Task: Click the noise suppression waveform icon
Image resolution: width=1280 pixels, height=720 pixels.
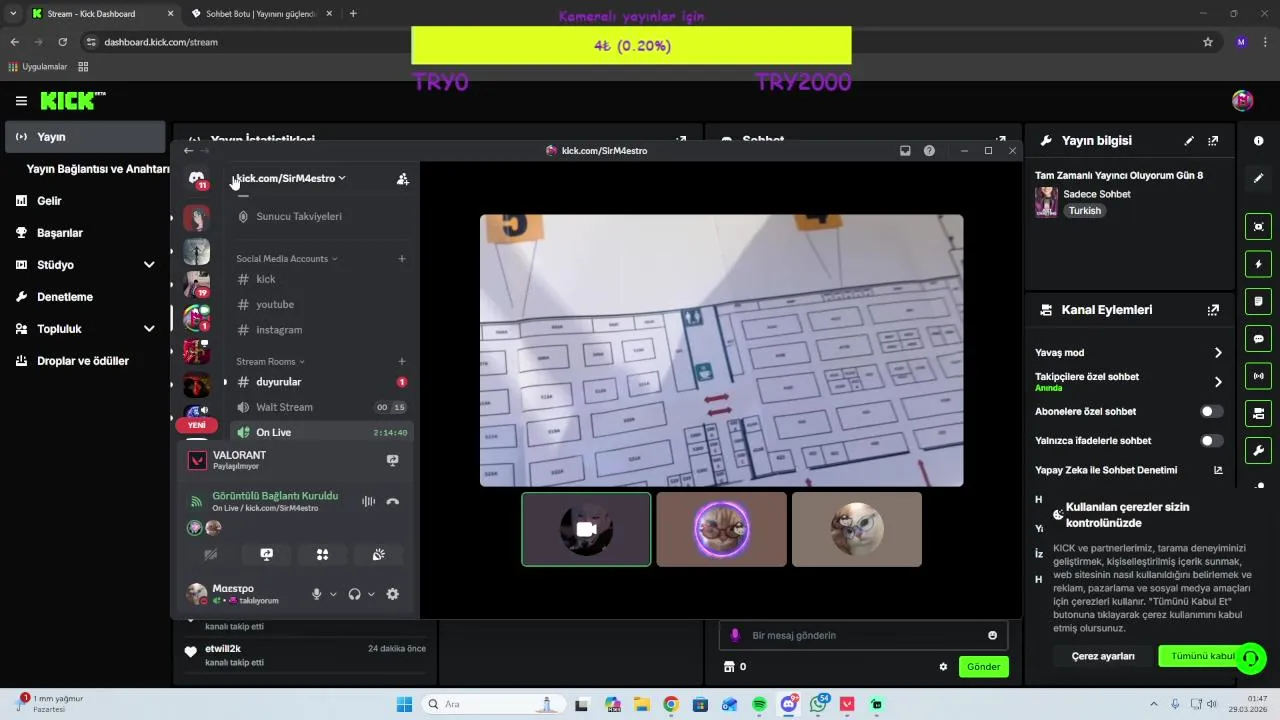Action: tap(368, 501)
